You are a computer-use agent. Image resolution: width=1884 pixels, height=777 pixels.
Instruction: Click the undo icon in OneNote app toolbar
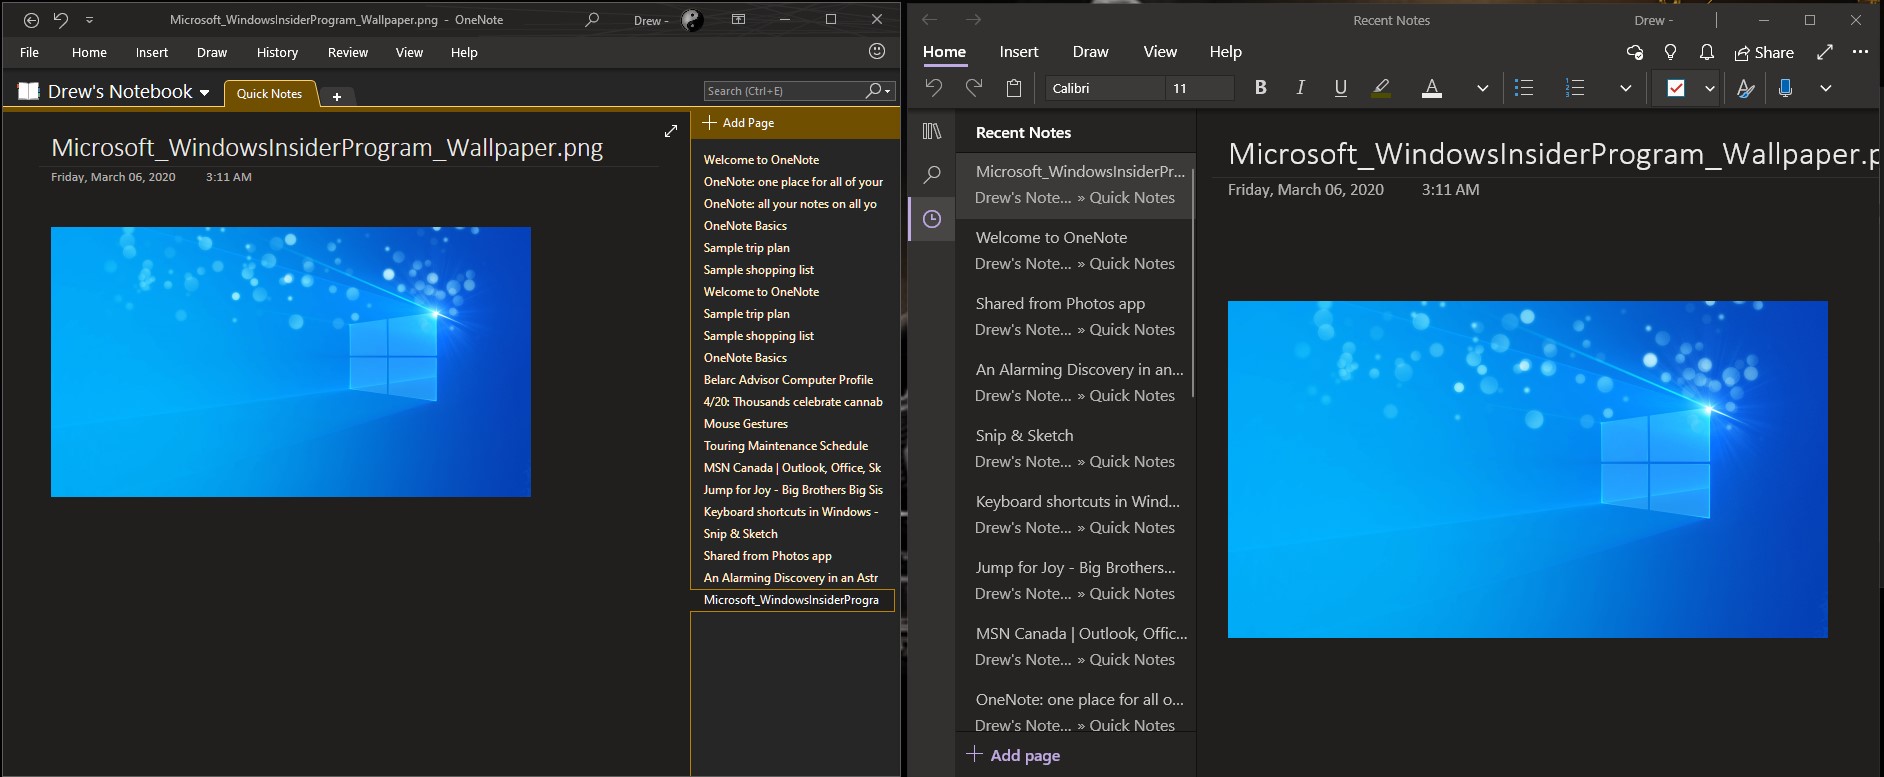pos(934,88)
